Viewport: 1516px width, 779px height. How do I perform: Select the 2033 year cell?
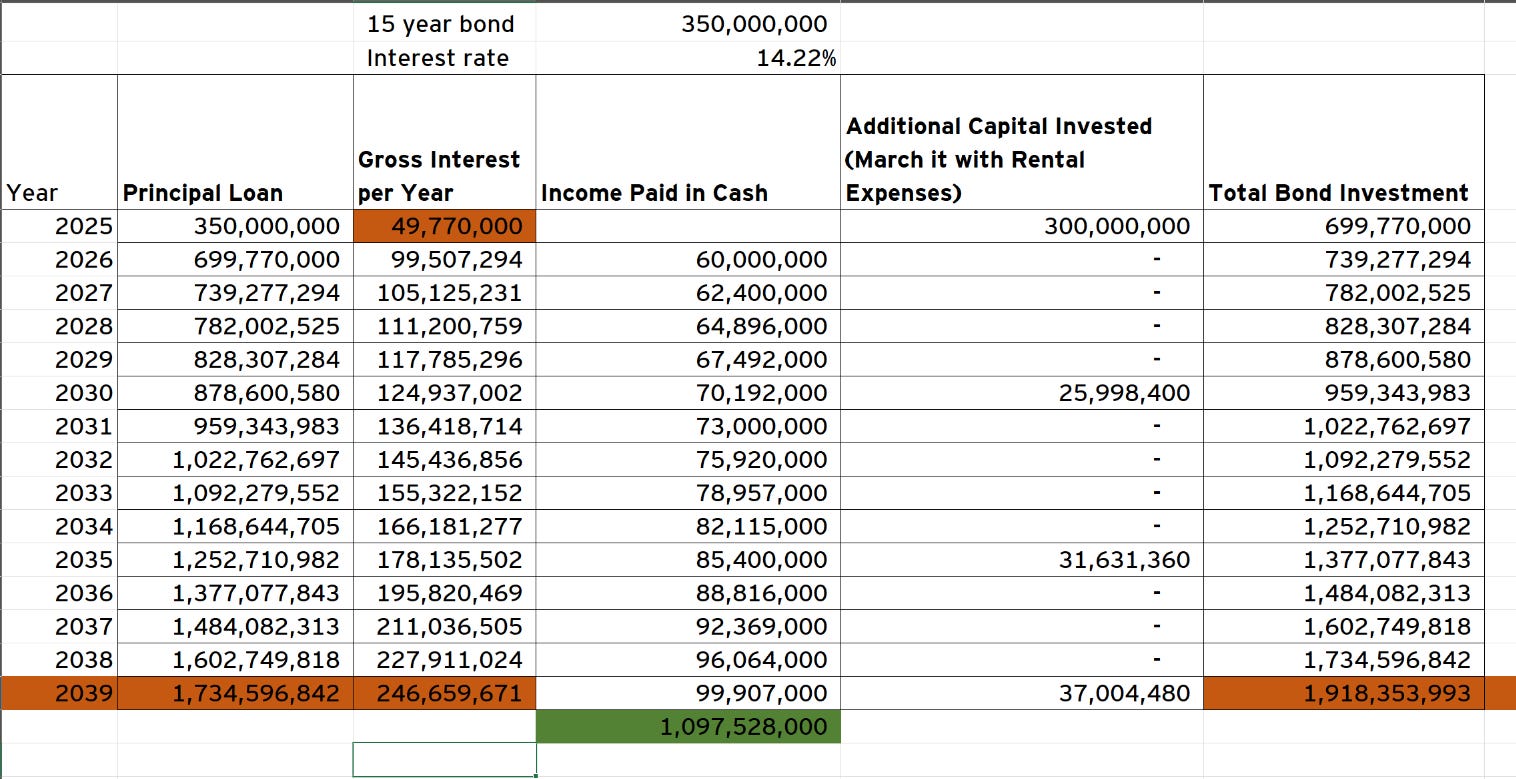coord(59,493)
